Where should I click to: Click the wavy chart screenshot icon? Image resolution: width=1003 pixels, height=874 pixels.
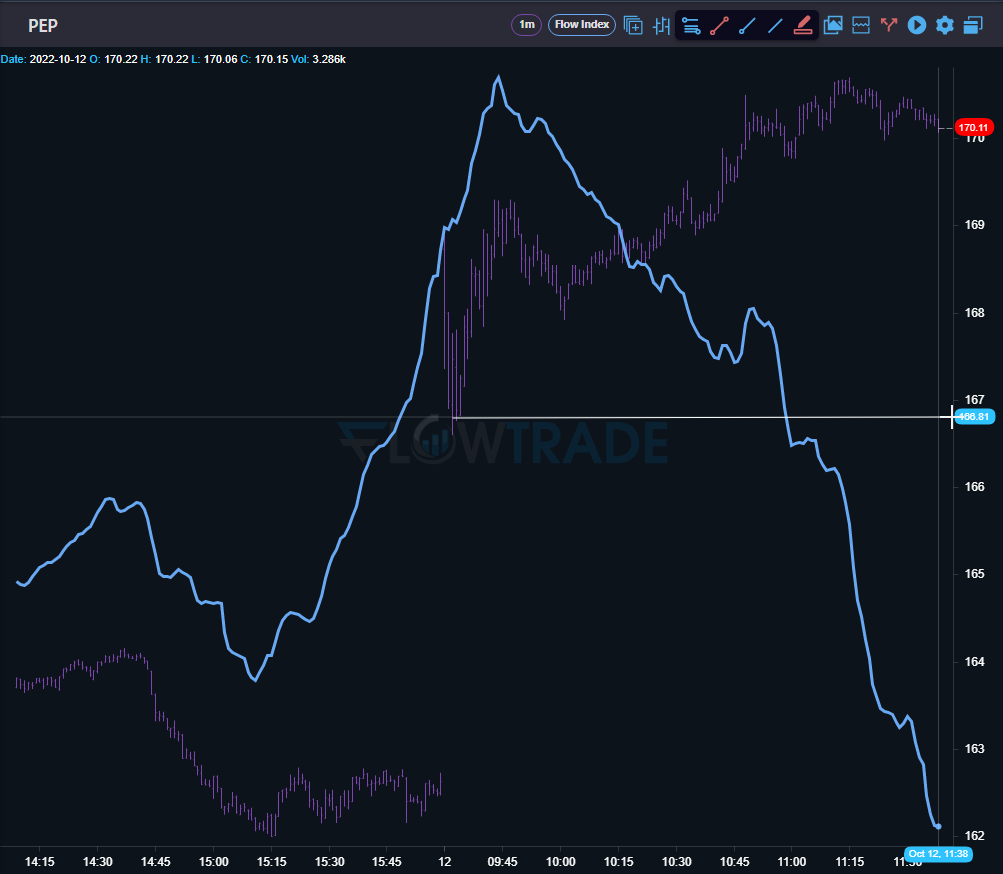point(861,26)
